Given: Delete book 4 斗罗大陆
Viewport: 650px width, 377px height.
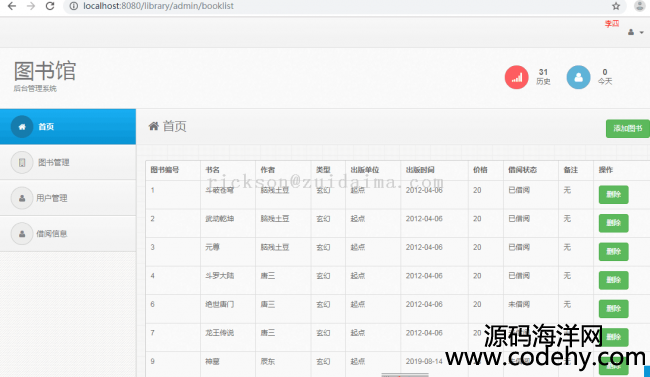Looking at the screenshot, I should pos(614,280).
